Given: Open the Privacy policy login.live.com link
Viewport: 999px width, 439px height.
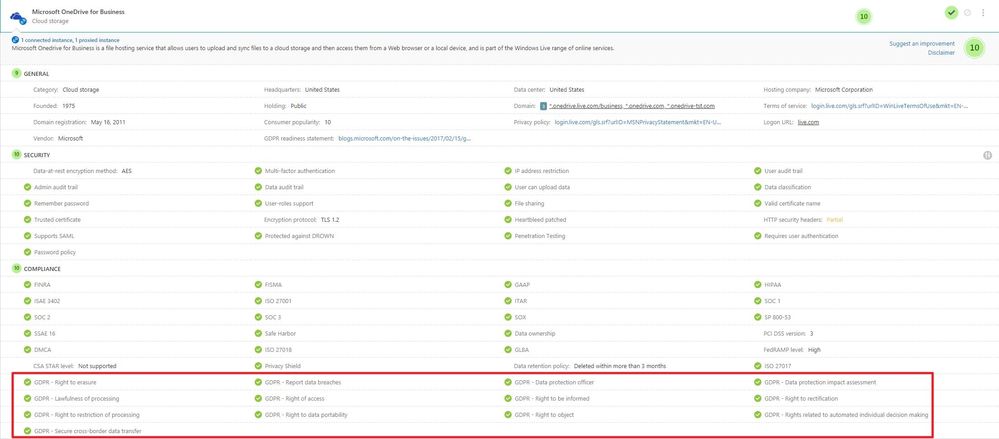Looking at the screenshot, I should (638, 122).
